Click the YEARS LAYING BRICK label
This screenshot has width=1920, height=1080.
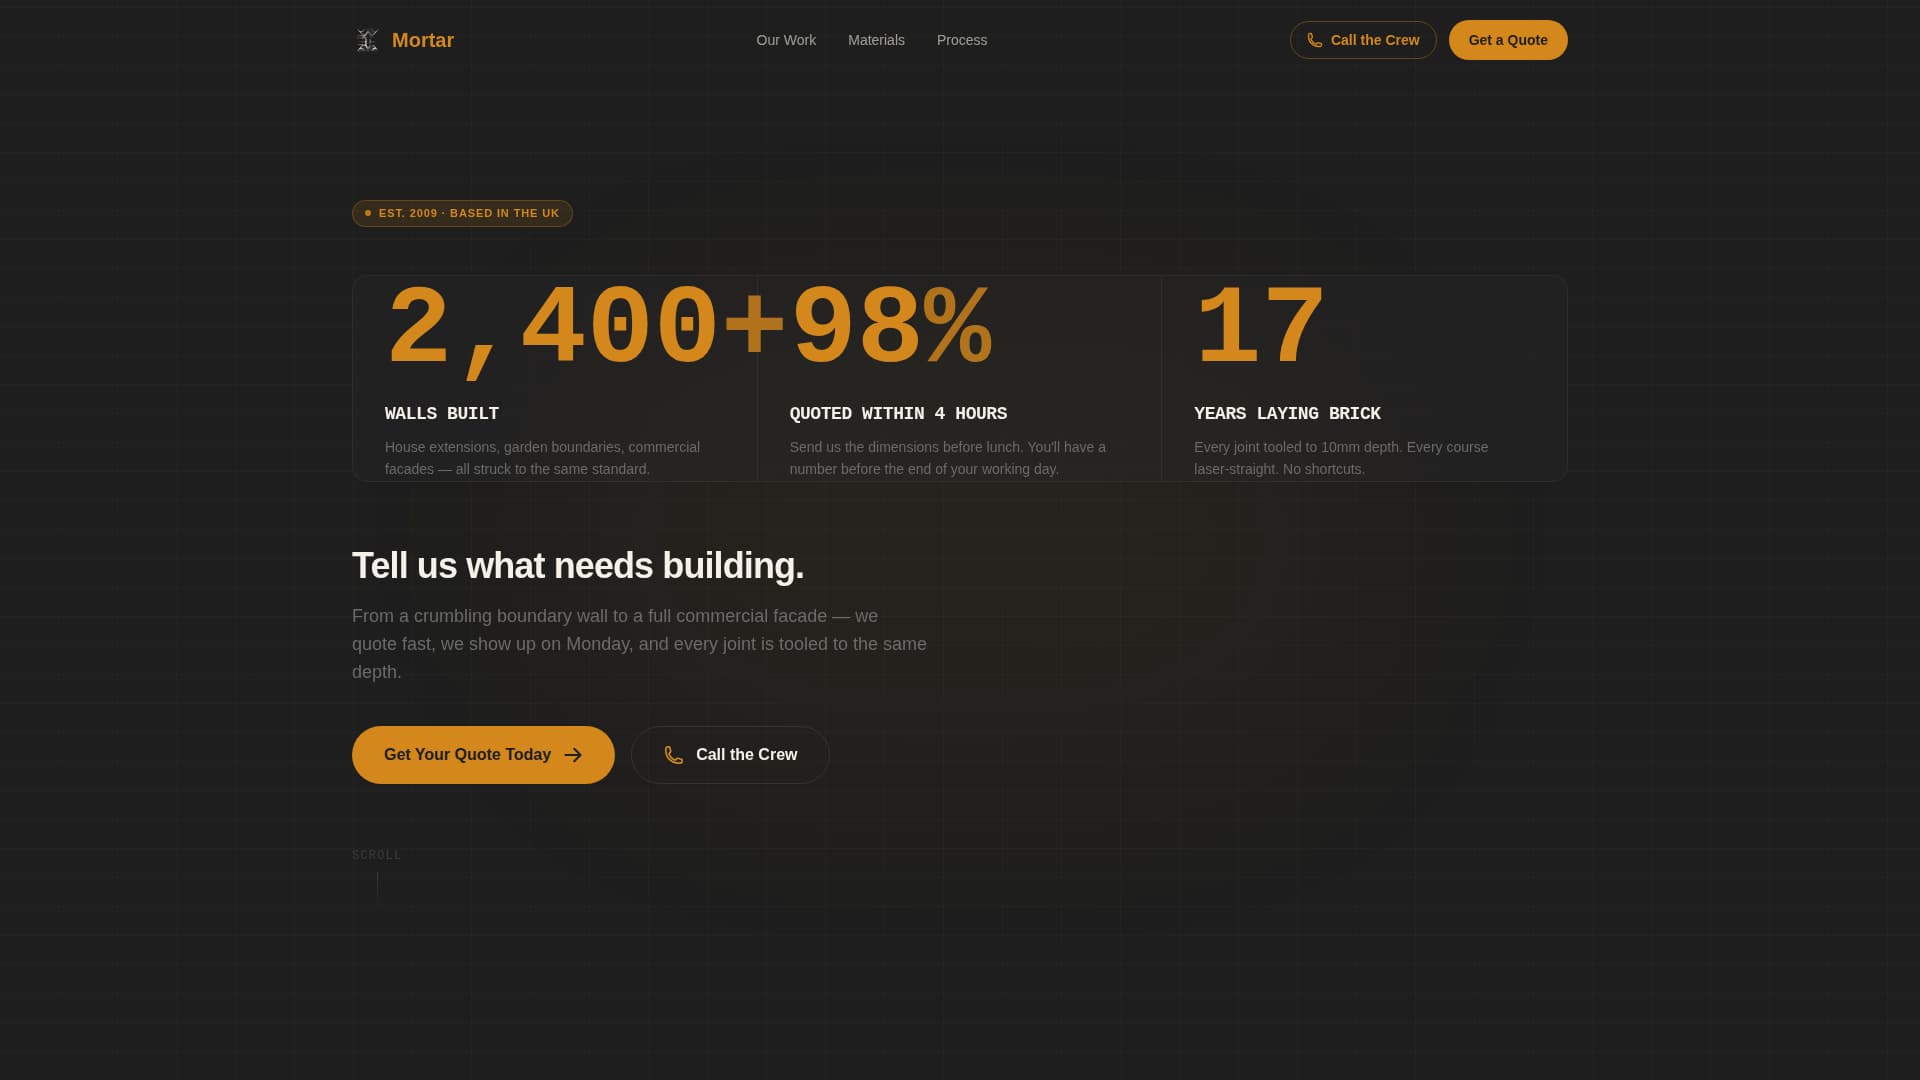coord(1287,413)
